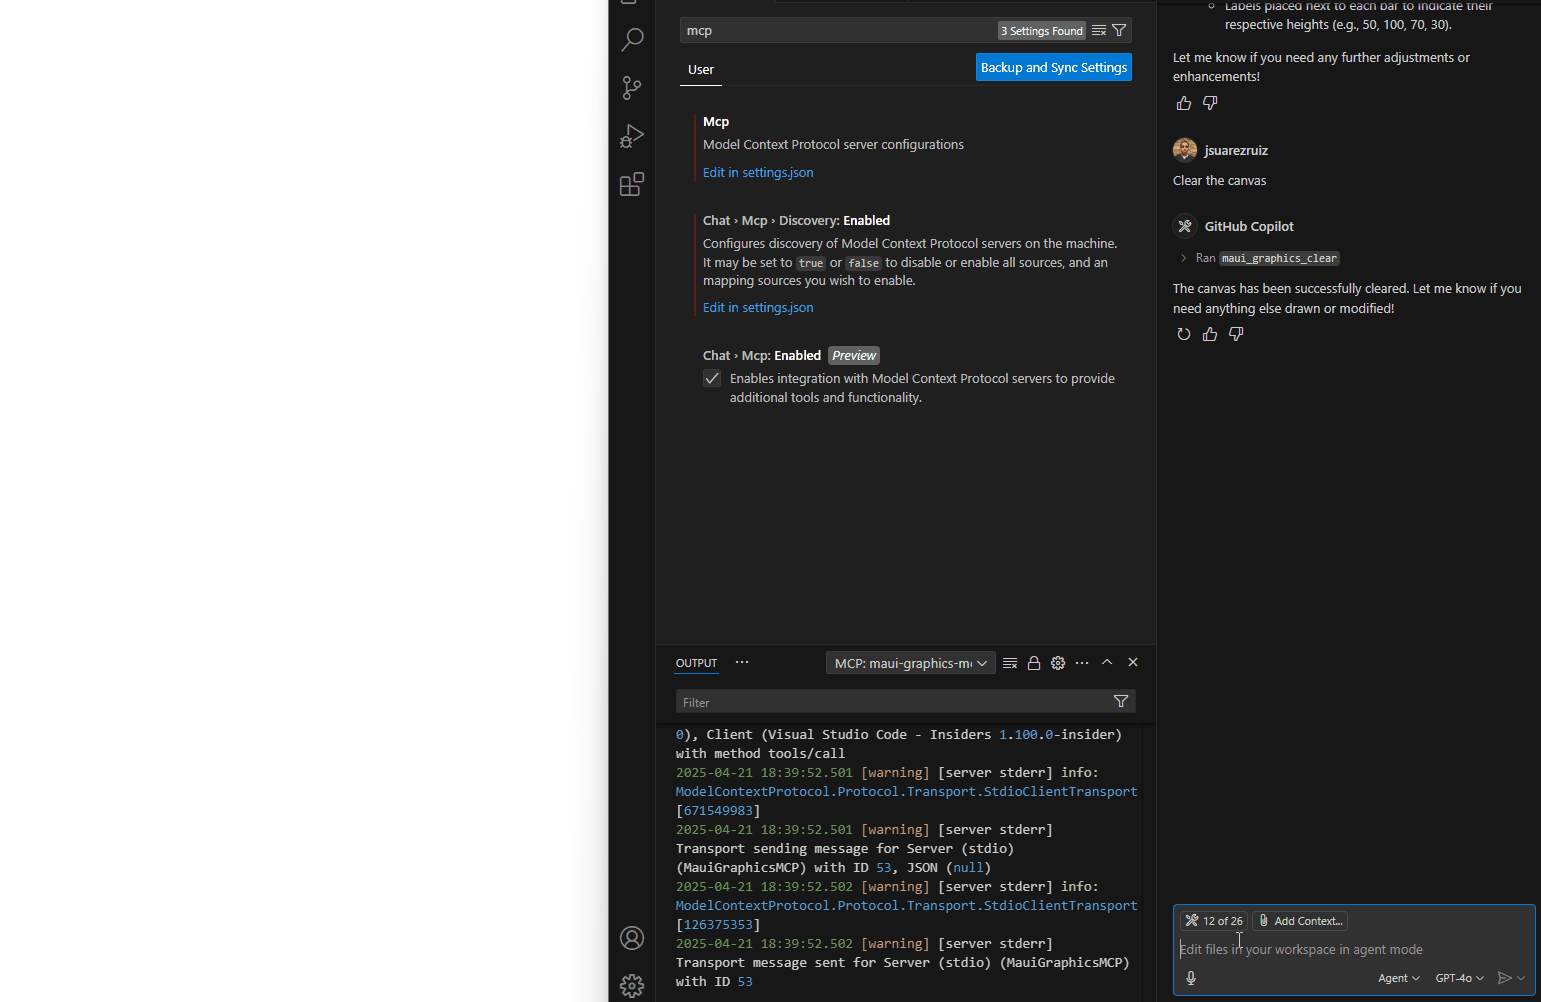The height and width of the screenshot is (1002, 1541).
Task: Click the maui_graphics_clear tool name
Action: 1279,258
